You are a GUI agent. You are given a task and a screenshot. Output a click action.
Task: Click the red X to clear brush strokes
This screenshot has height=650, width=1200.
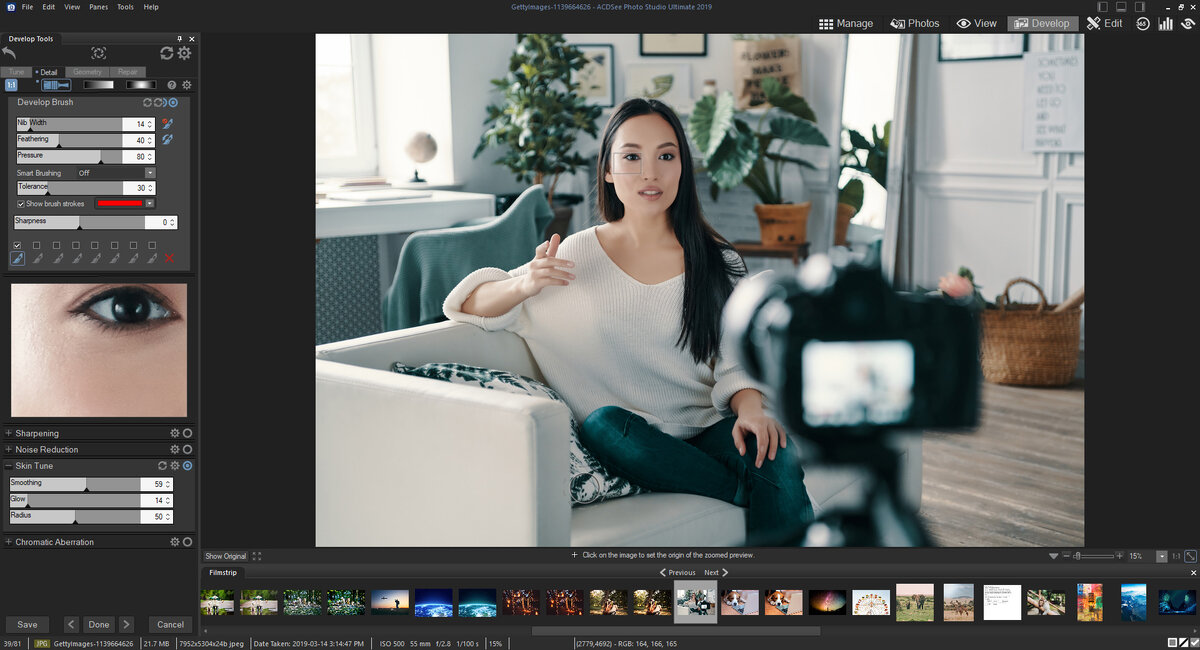(170, 258)
